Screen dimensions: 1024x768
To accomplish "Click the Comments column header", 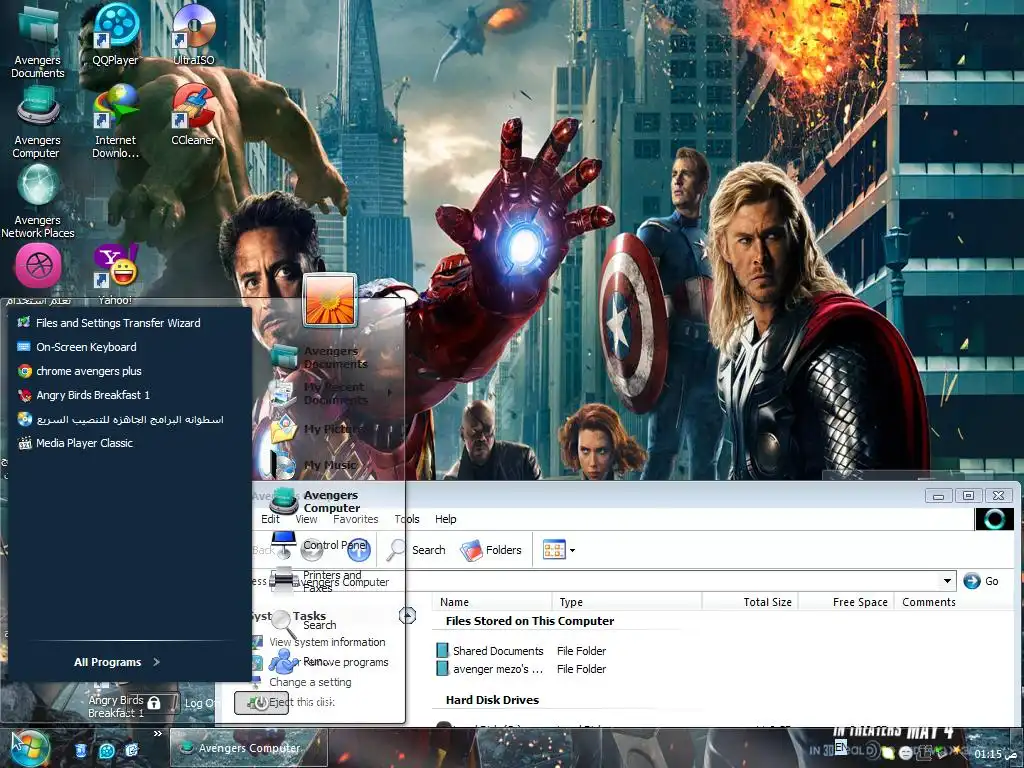I will click(929, 601).
